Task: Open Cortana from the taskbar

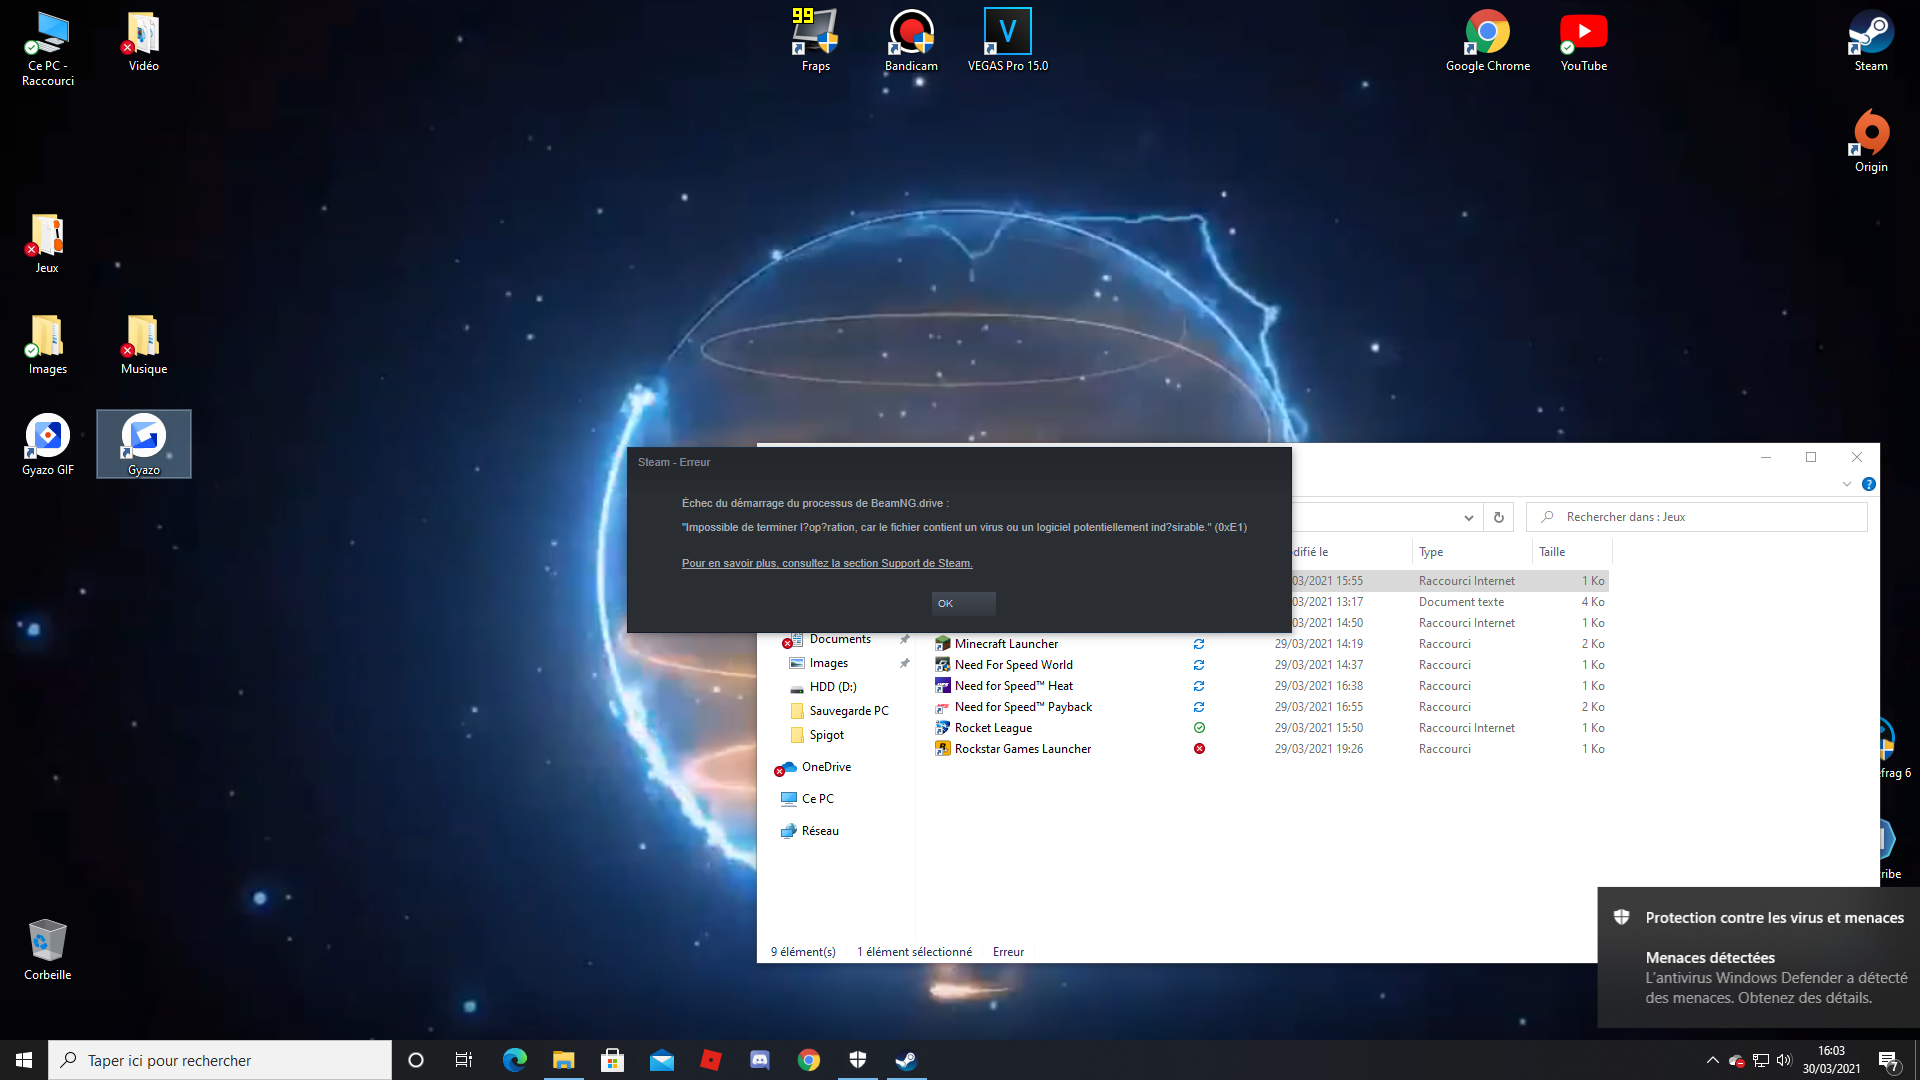Action: 416,1060
